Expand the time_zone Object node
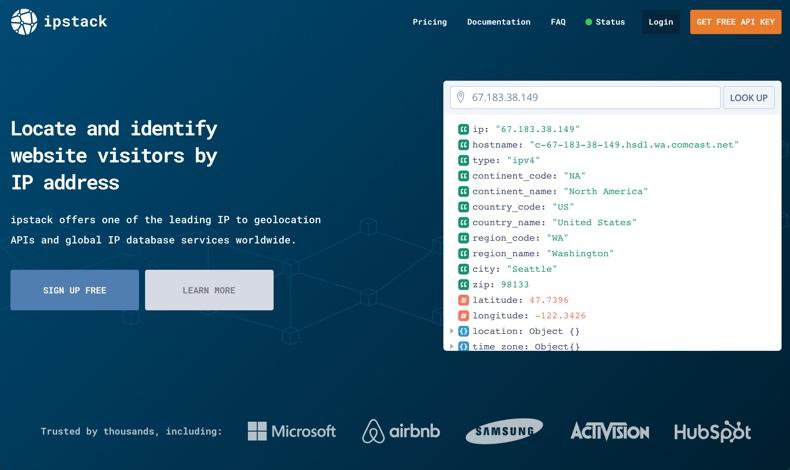Viewport: 790px width, 470px height. click(x=451, y=347)
